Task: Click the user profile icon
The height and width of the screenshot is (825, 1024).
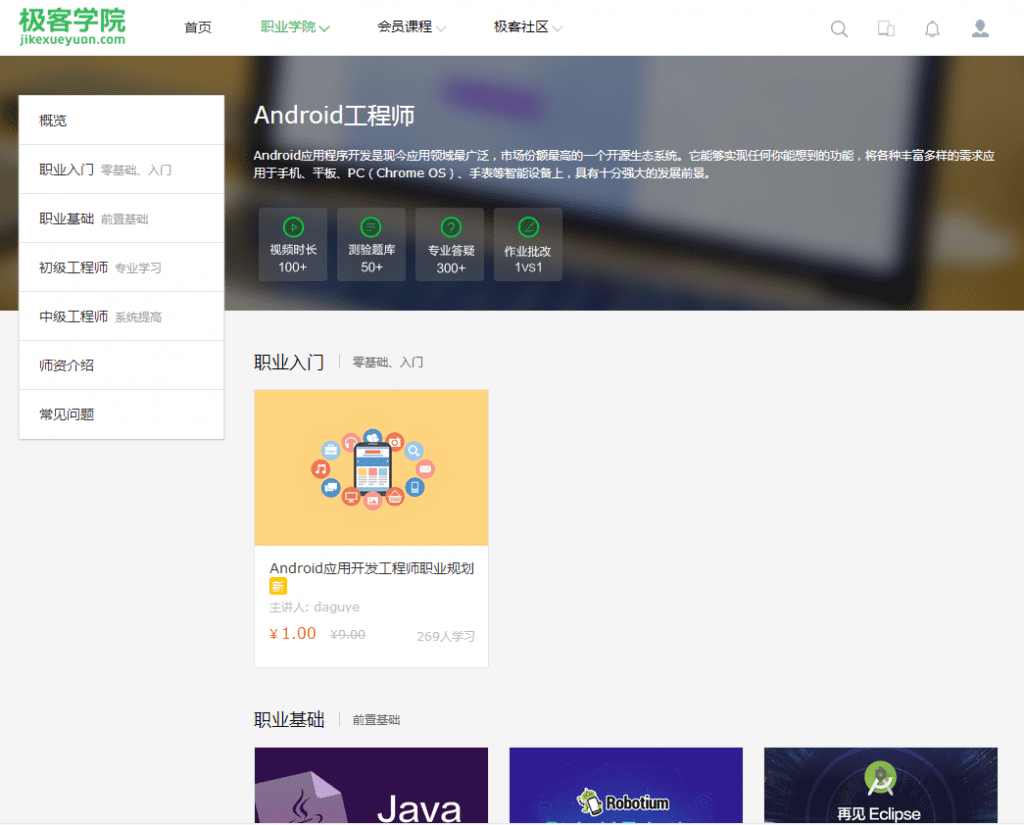Action: pyautogui.click(x=980, y=29)
